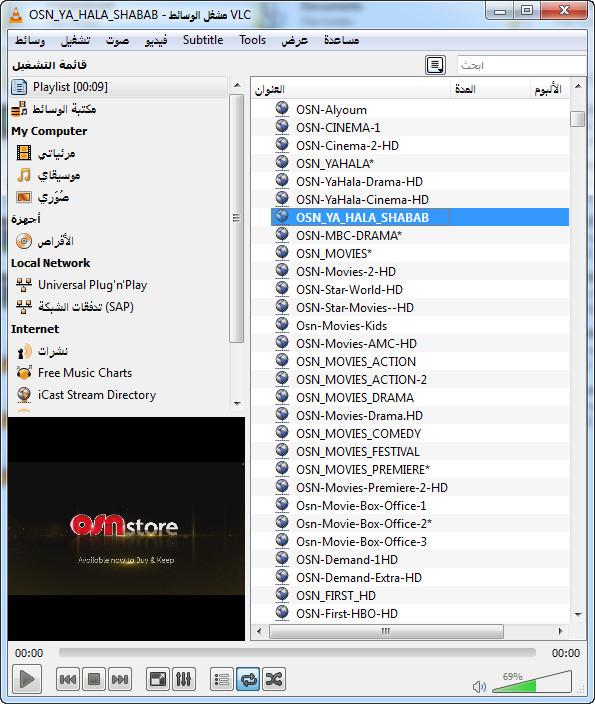Sort by المدة duration column header

click(x=490, y=89)
